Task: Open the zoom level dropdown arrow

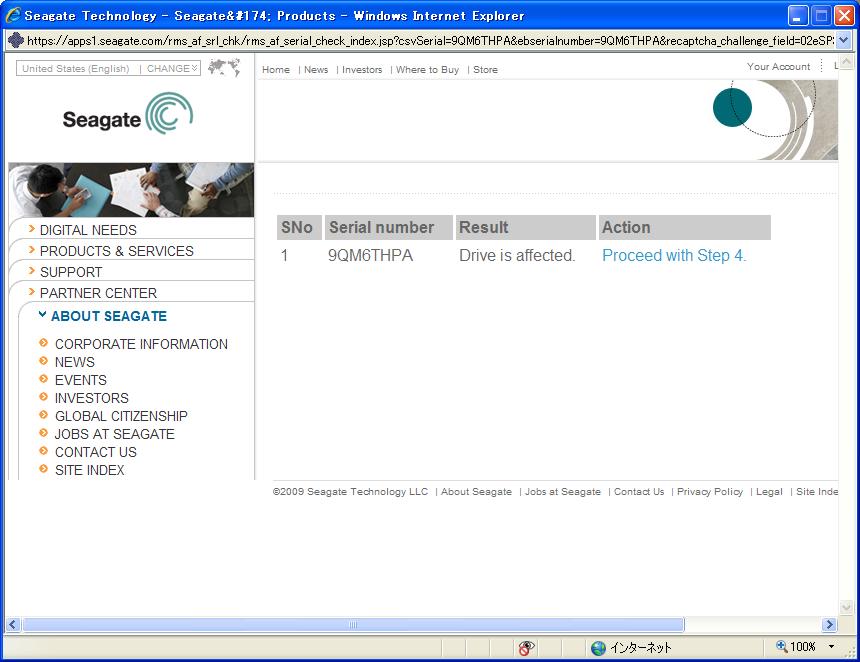Action: point(831,647)
